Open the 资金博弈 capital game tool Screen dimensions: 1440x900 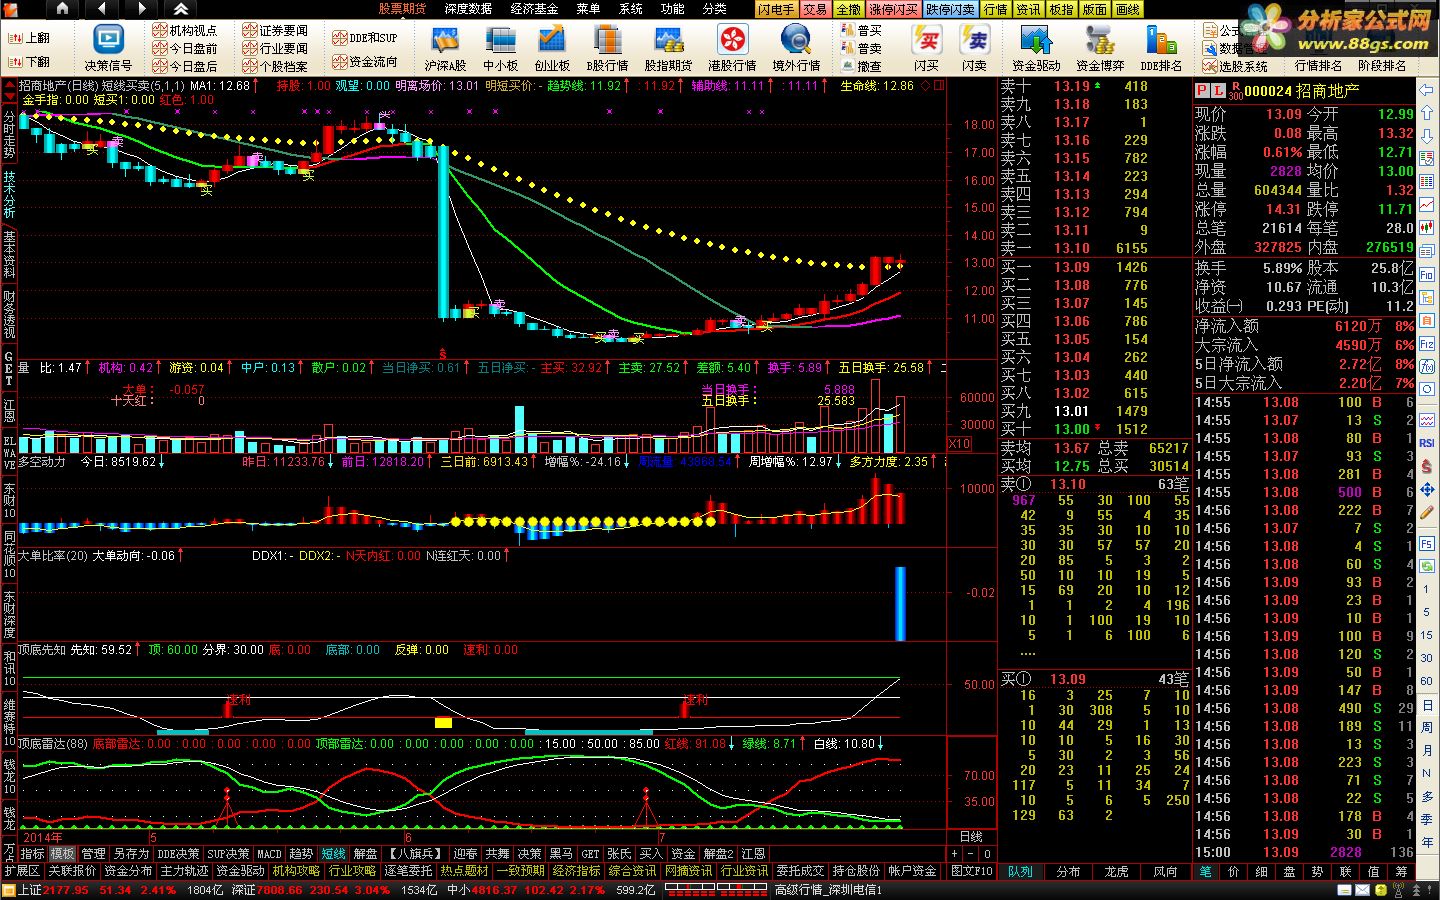[1100, 48]
